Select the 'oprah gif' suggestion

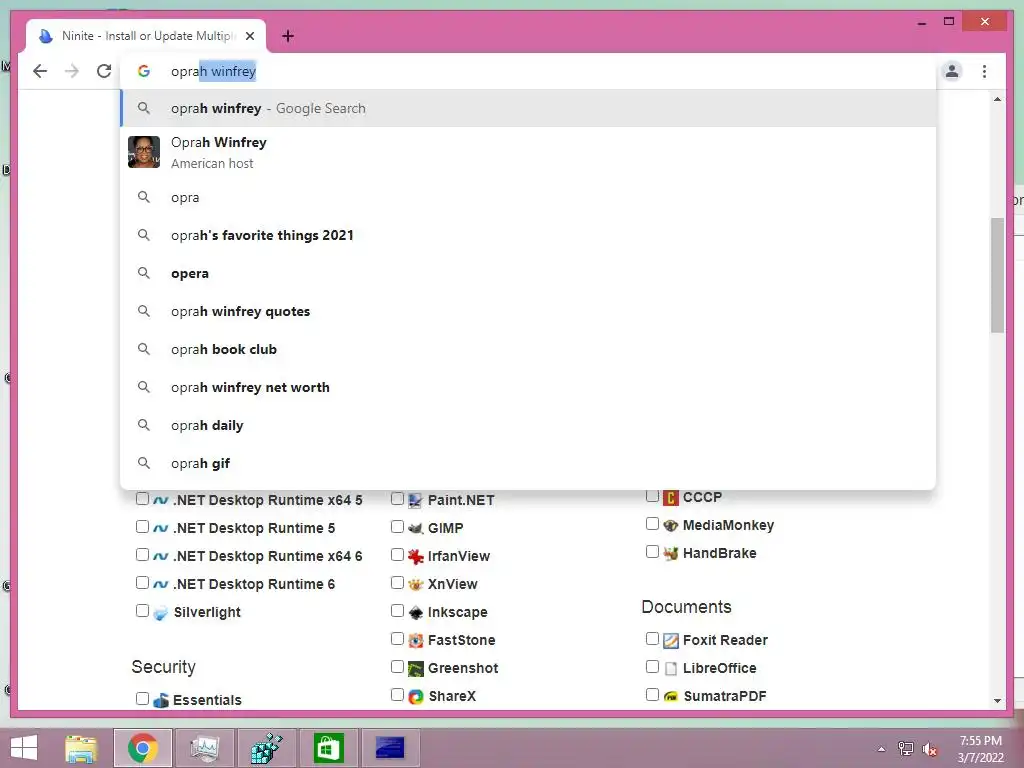click(528, 462)
